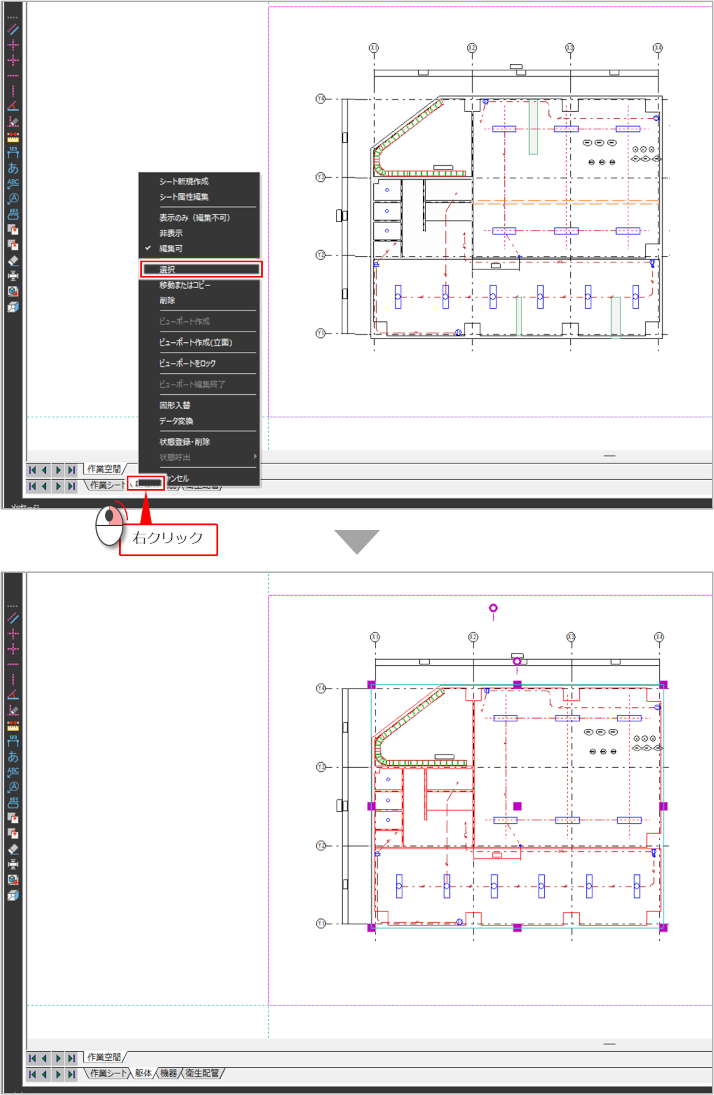Expand the 状態呼出 submenu arrow

253,457
